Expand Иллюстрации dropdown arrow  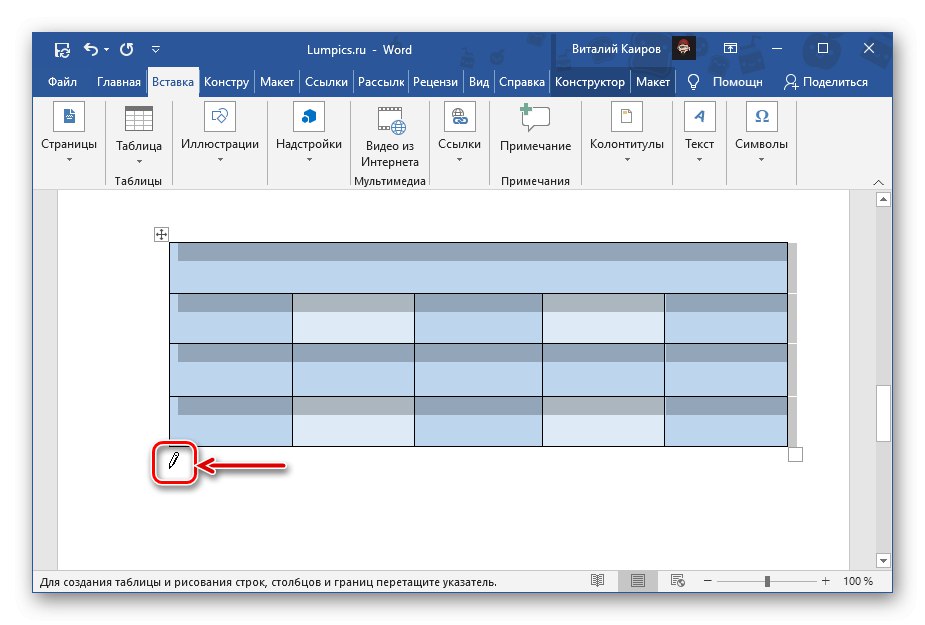coord(220,159)
